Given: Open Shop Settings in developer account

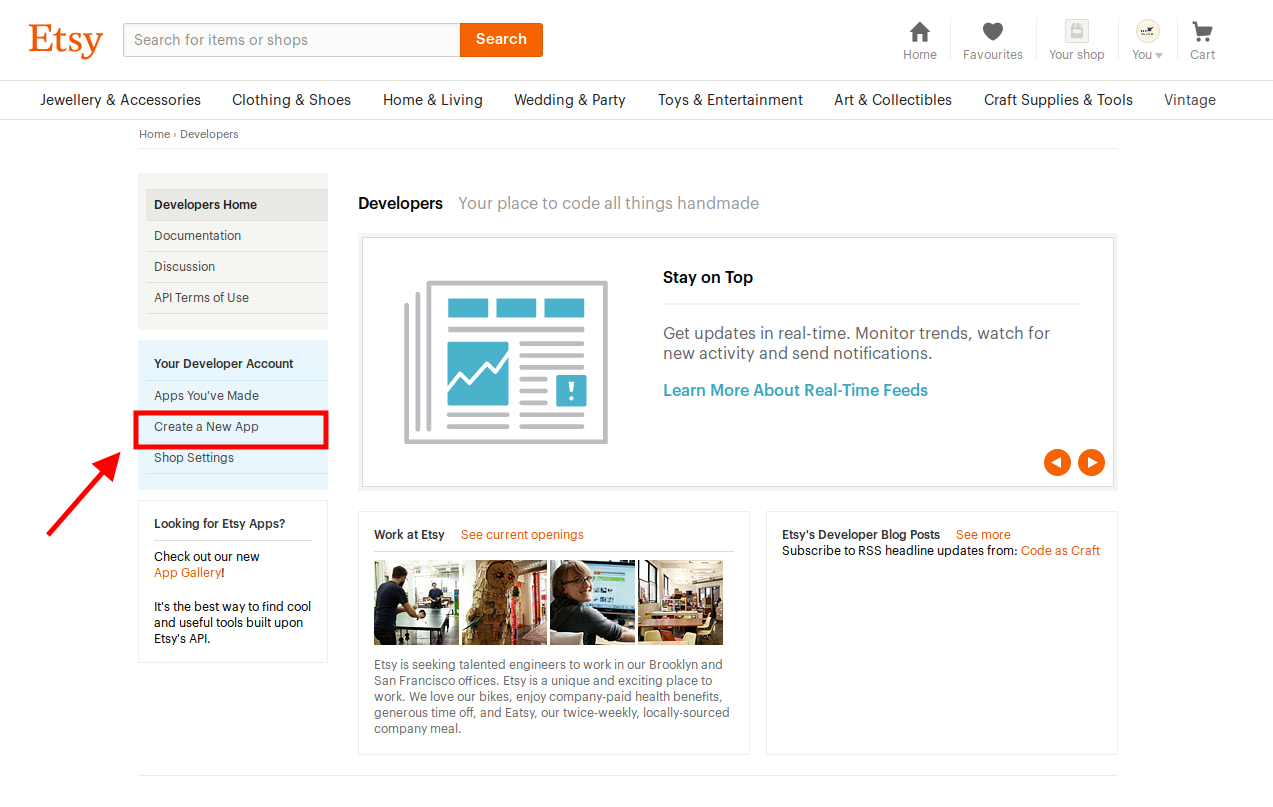Looking at the screenshot, I should click(237, 458).
